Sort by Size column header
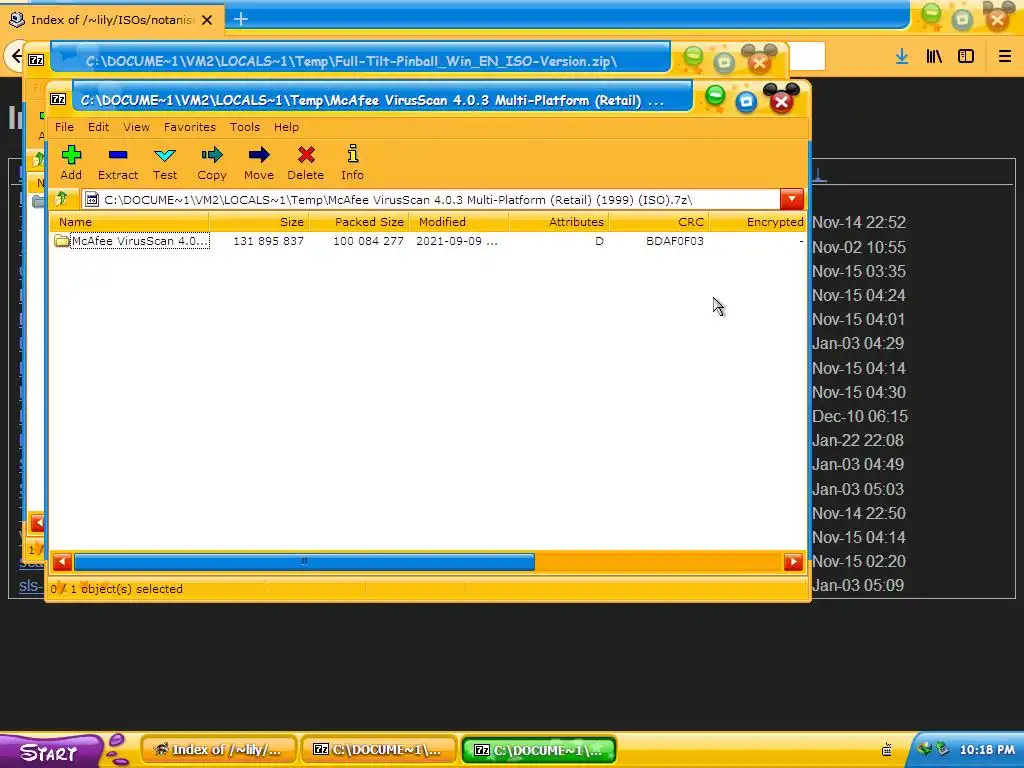 click(x=259, y=222)
